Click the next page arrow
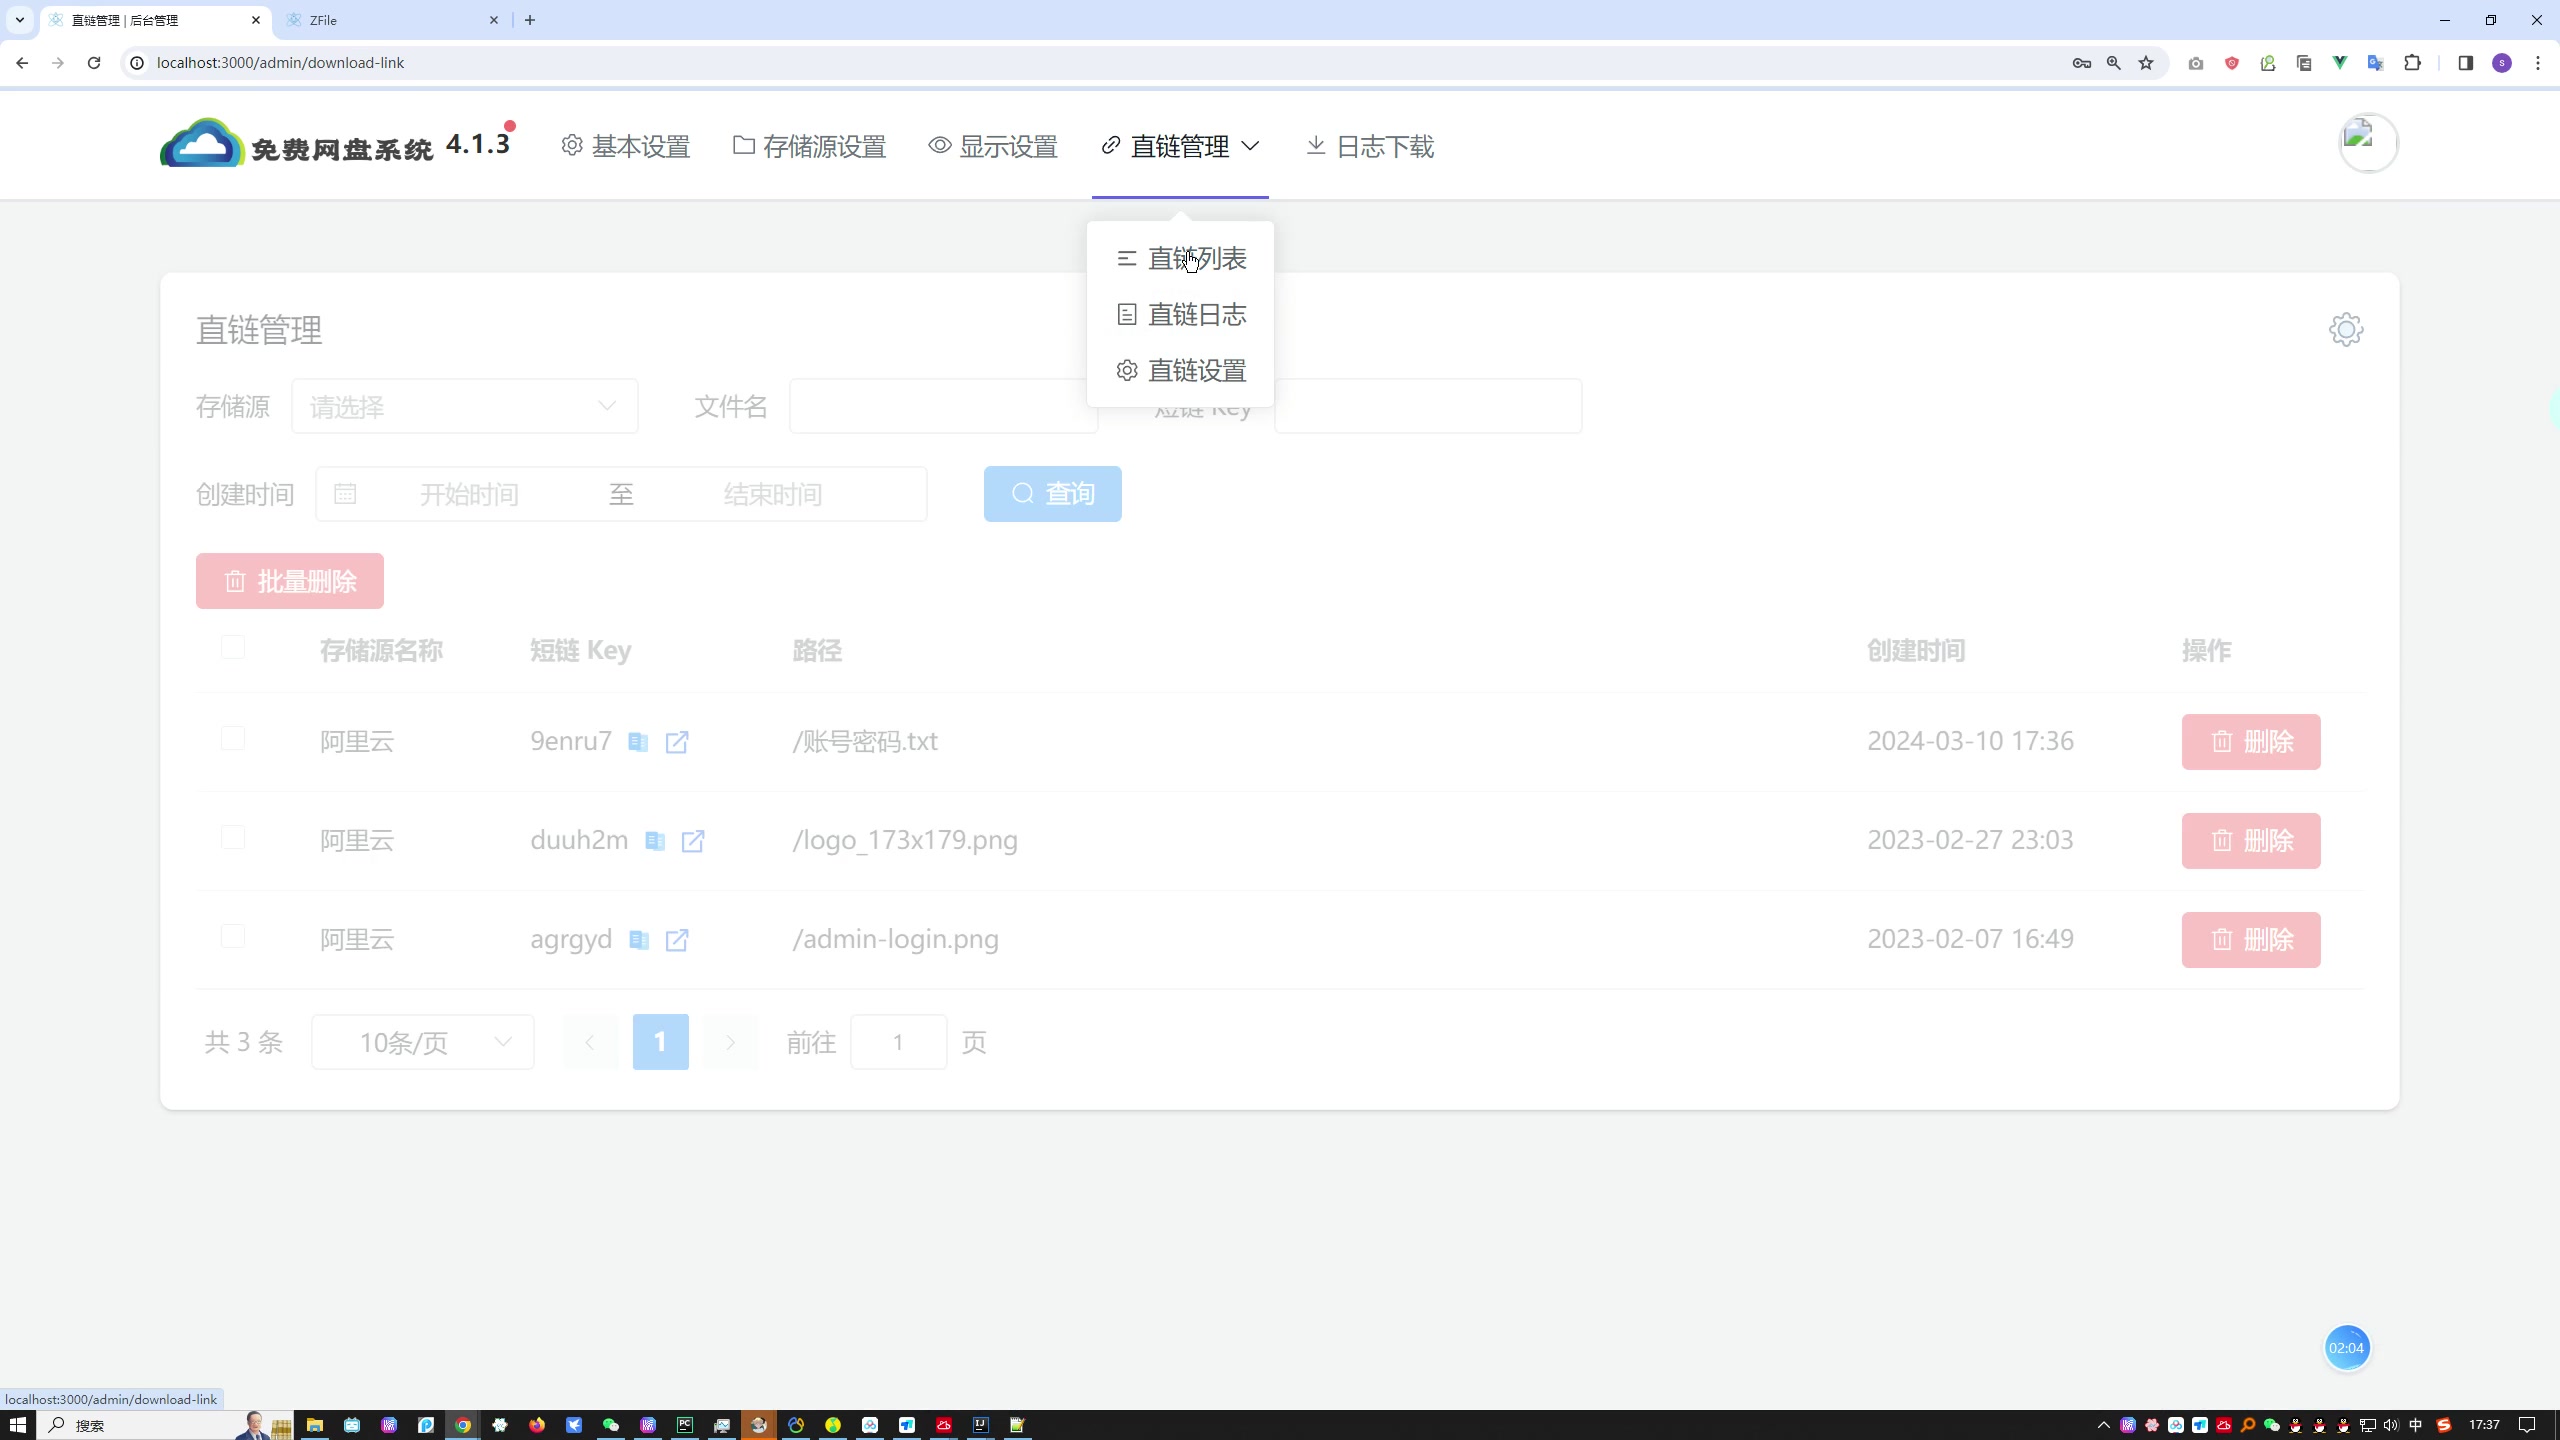This screenshot has height=1440, width=2560. click(x=730, y=1042)
